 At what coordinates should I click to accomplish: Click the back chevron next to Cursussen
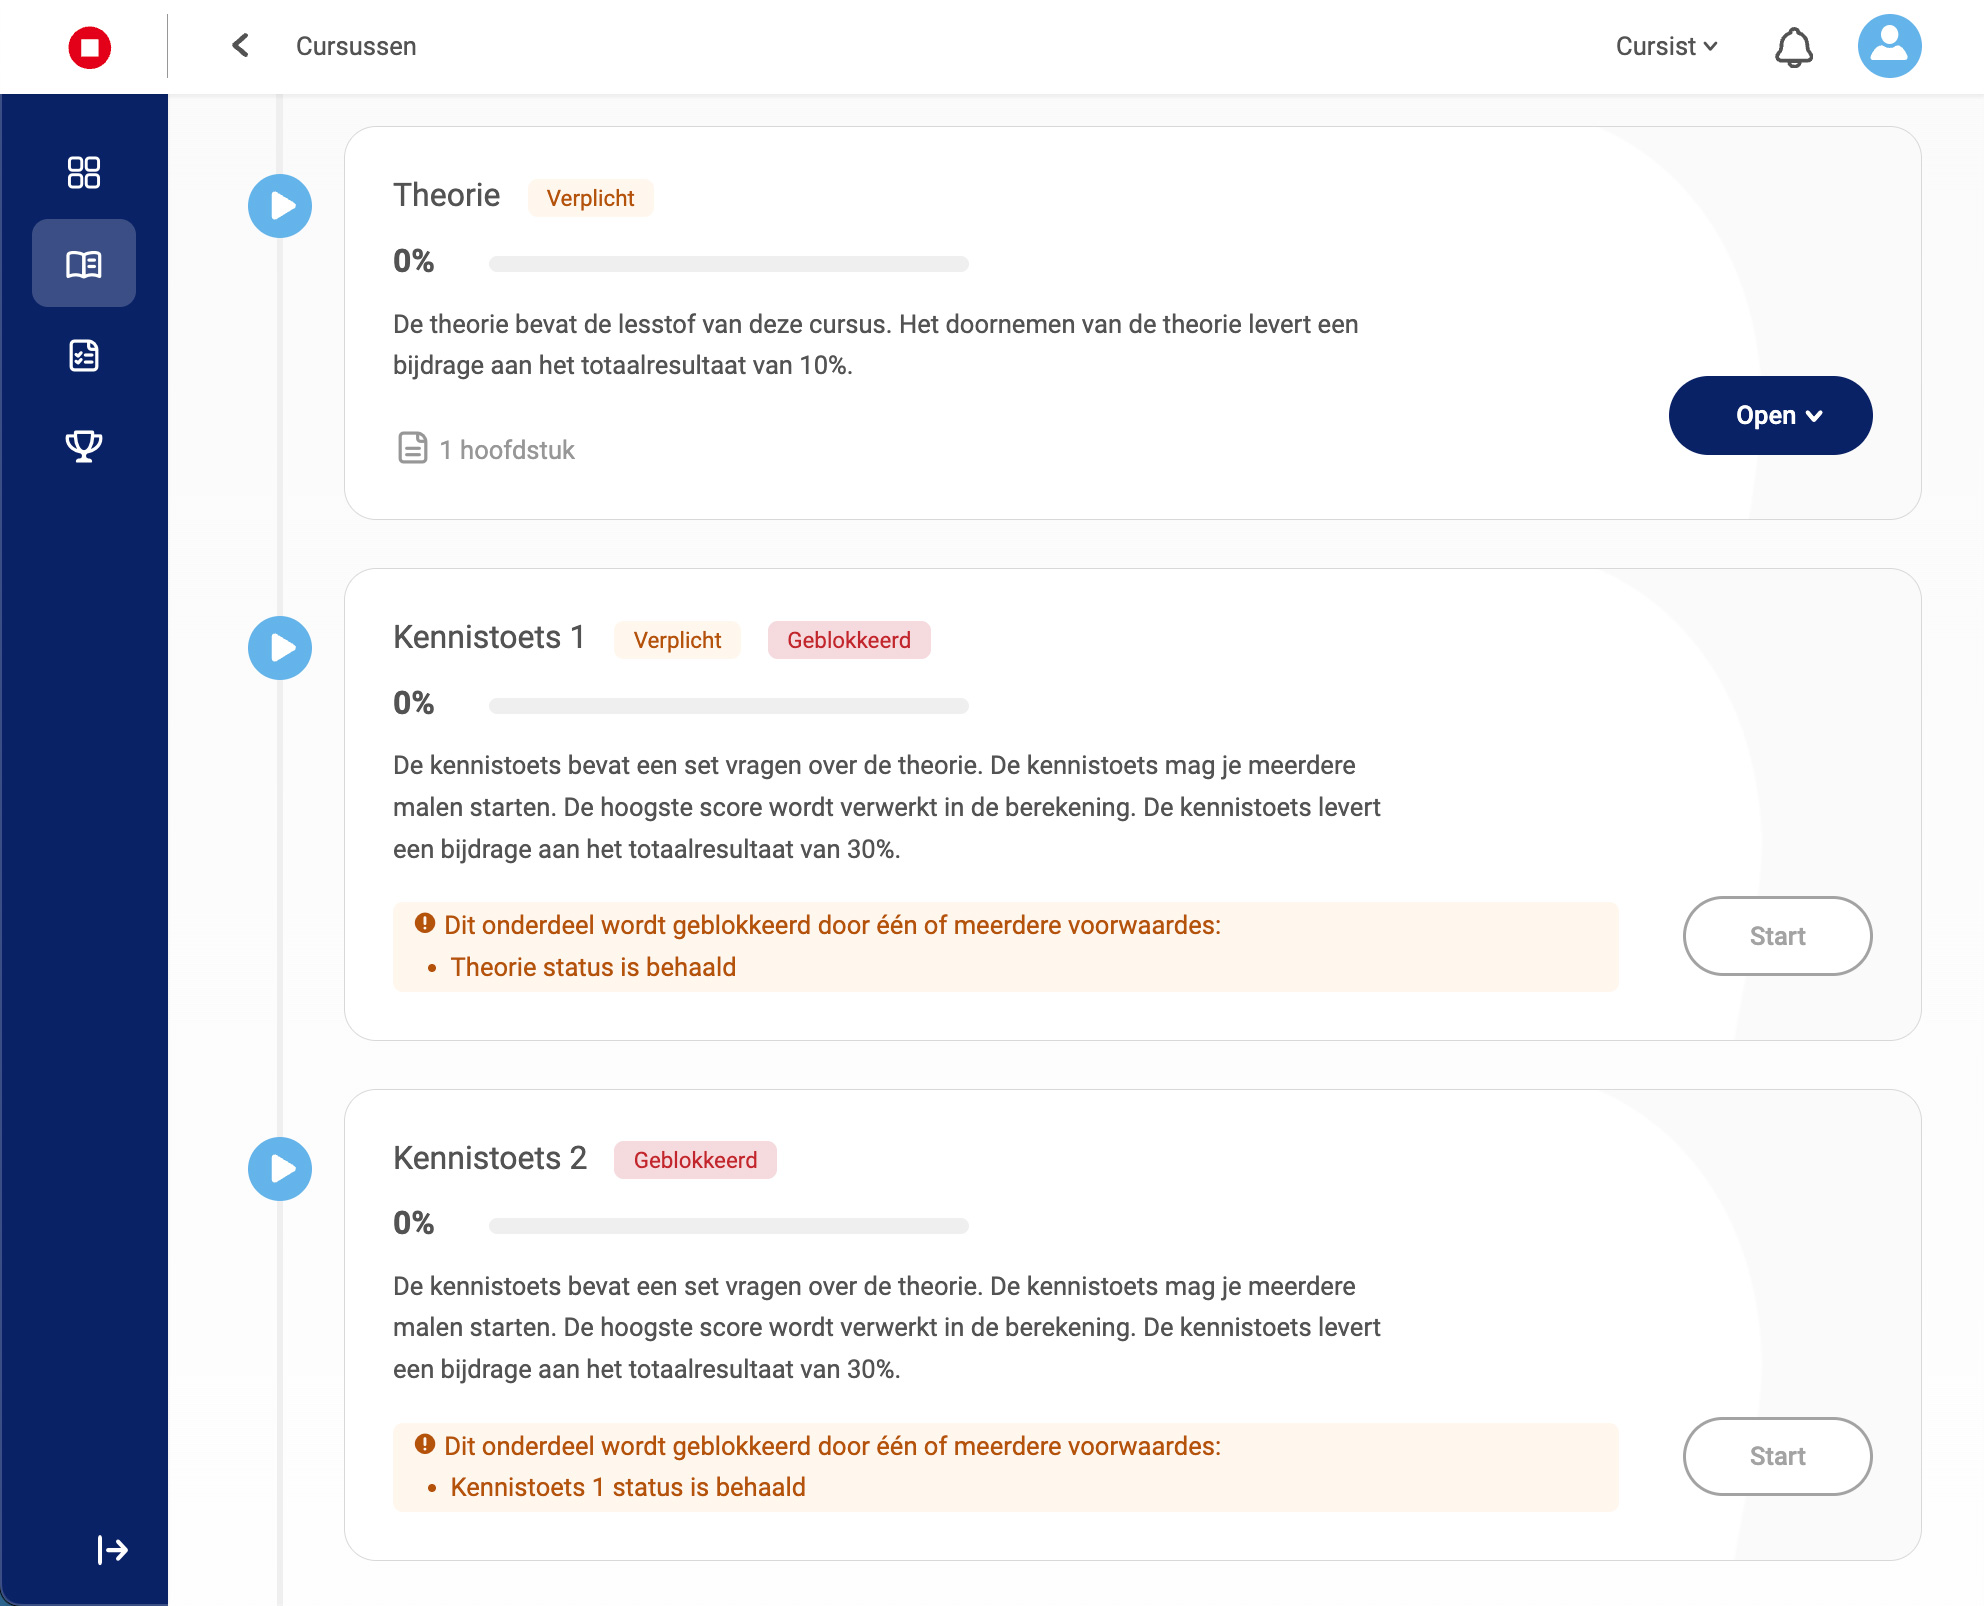coord(239,46)
